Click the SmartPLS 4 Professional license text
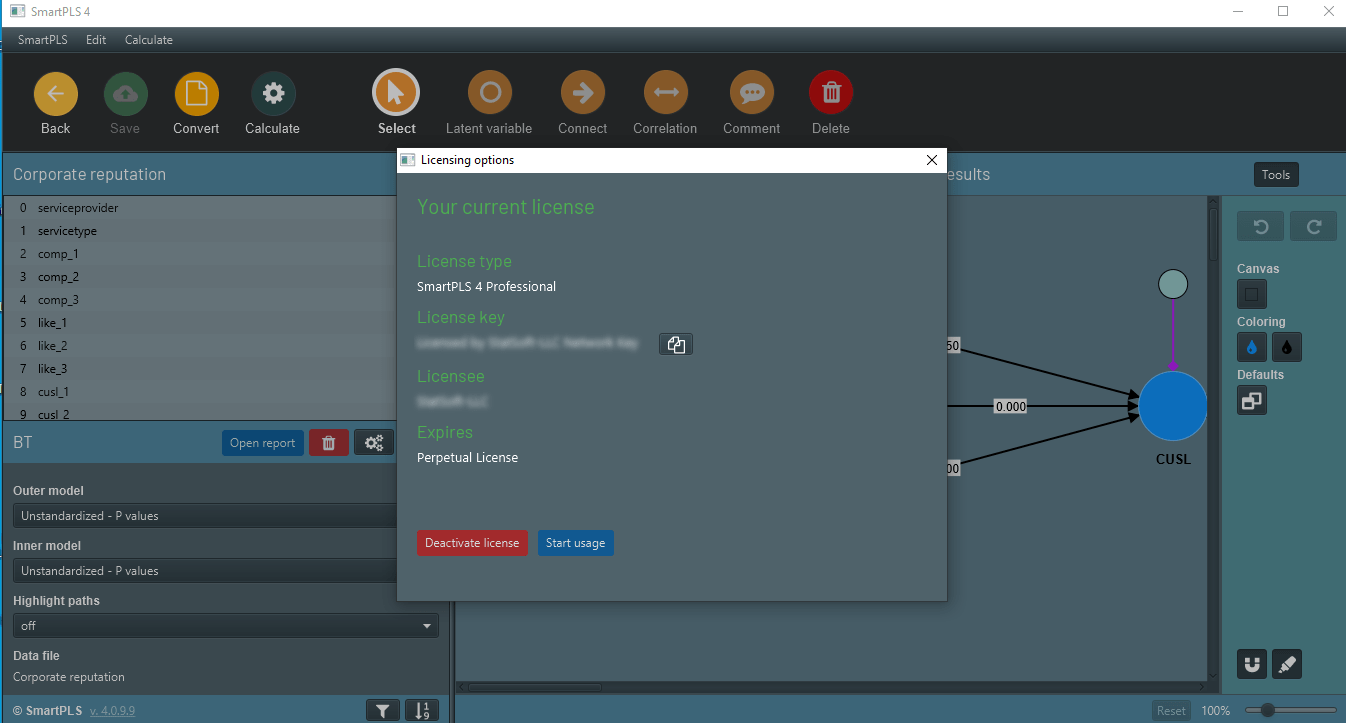 click(486, 287)
